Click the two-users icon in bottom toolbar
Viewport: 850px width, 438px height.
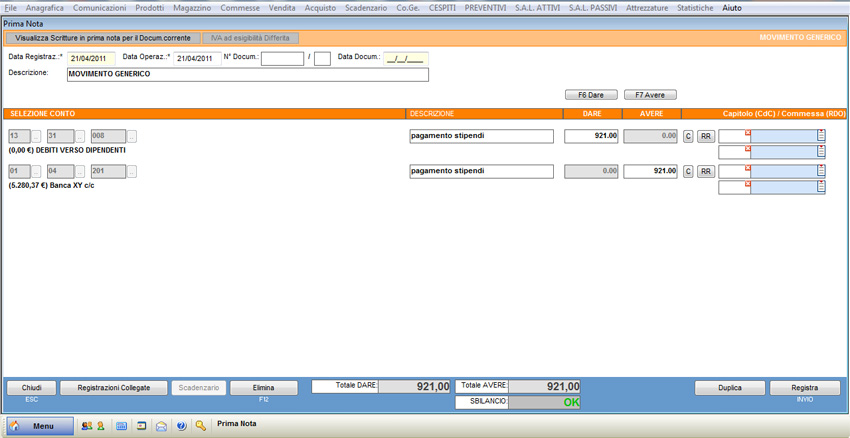coord(86,425)
